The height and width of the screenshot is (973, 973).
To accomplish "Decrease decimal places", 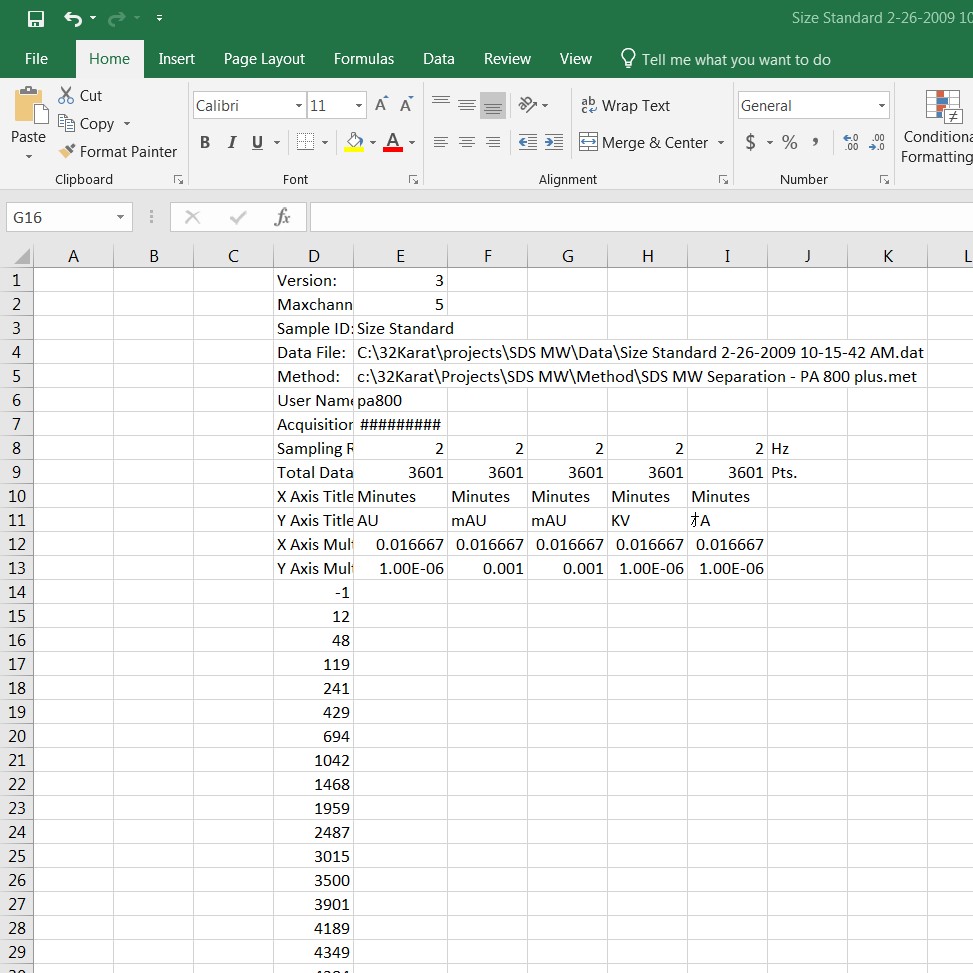I will 877,143.
